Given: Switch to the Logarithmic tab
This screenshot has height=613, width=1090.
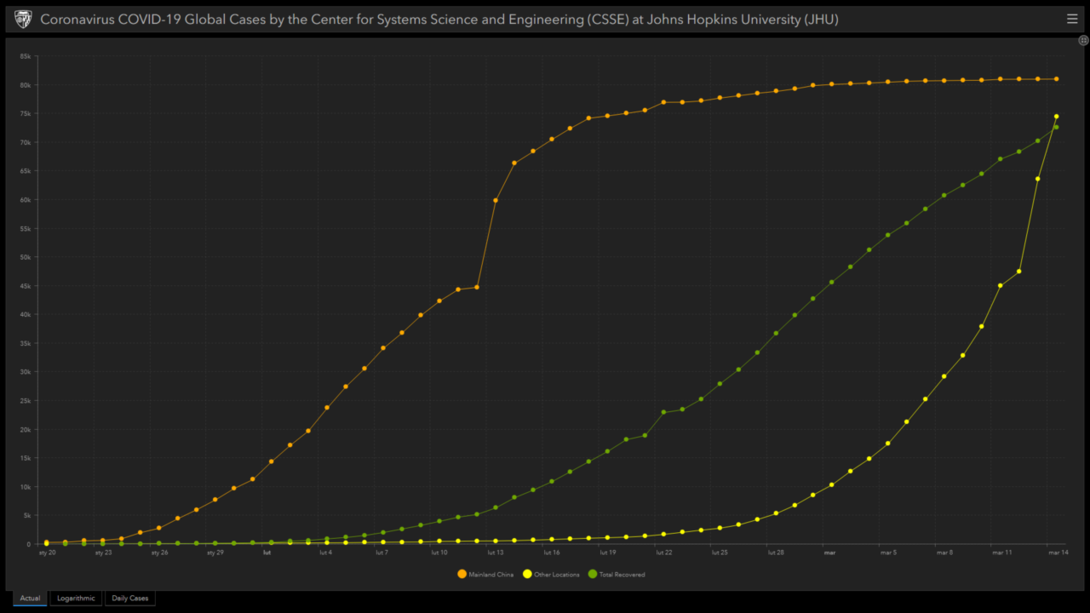Looking at the screenshot, I should 76,598.
